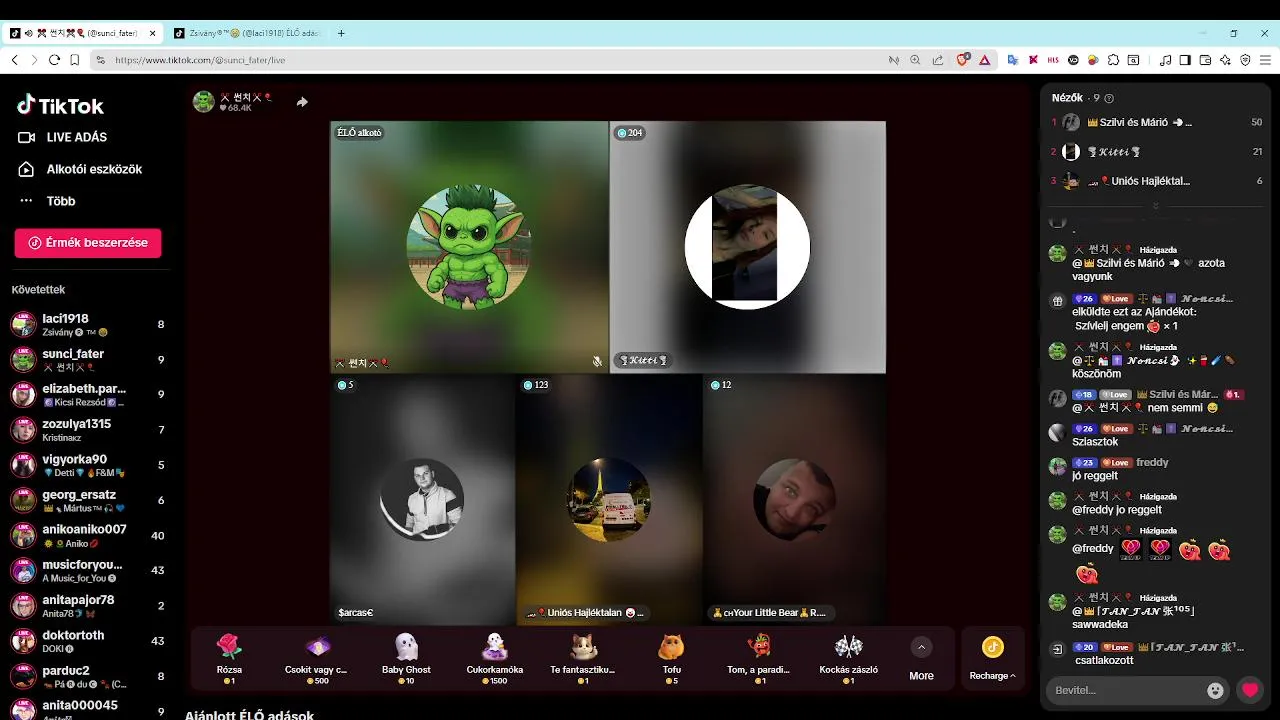Image resolution: width=1280 pixels, height=720 pixels.
Task: Select Your Little Bear guest tile
Action: point(794,500)
